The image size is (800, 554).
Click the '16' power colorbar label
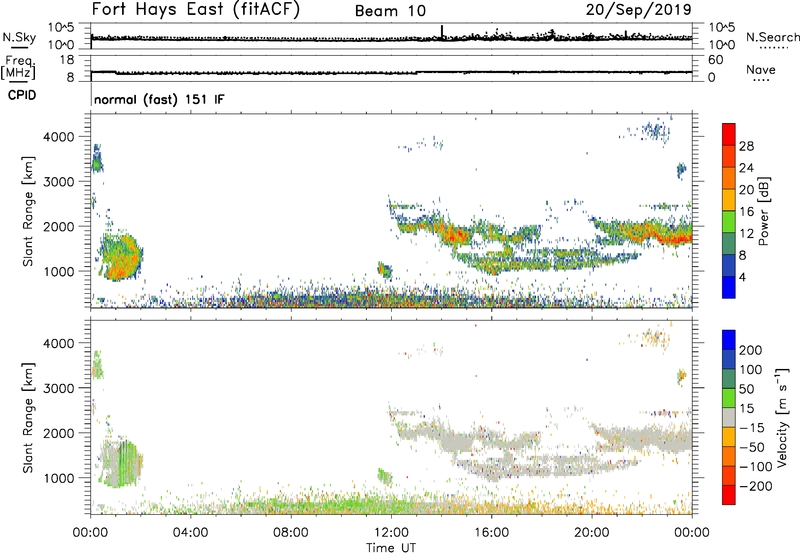point(746,212)
